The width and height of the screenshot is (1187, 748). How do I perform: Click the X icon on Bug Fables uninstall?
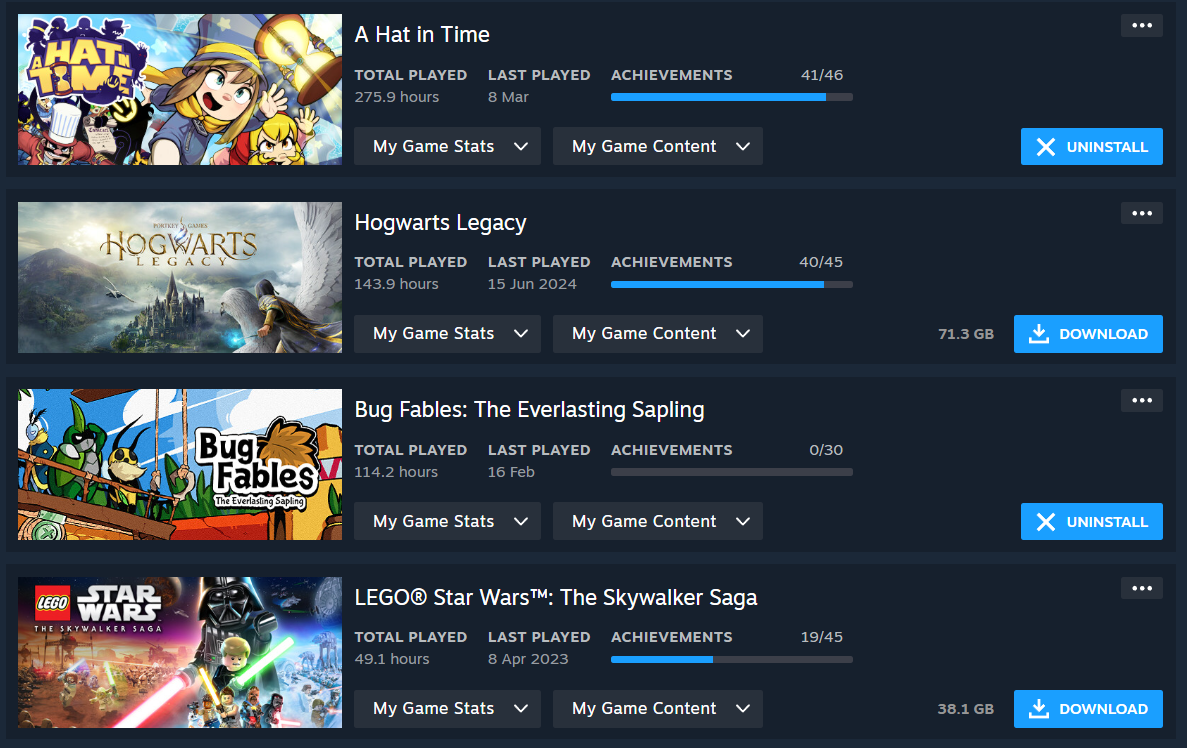point(1045,522)
